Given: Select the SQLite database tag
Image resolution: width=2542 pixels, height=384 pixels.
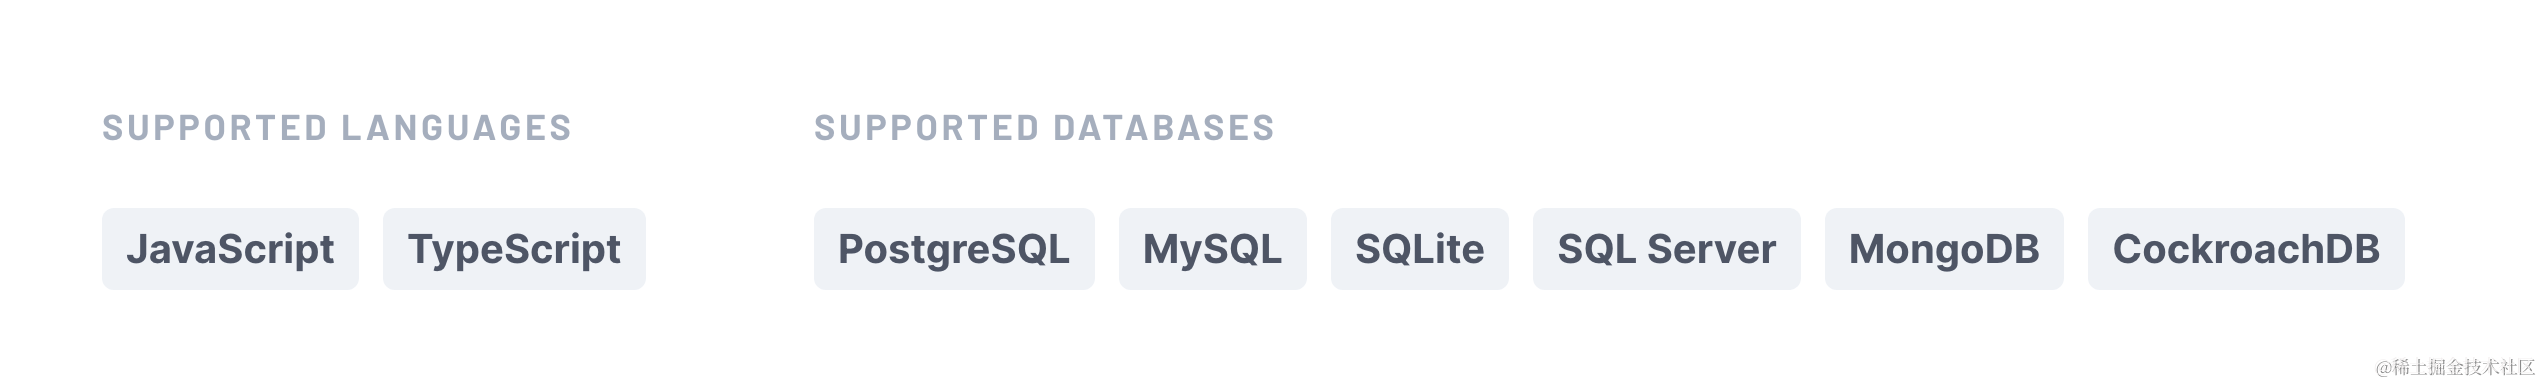Looking at the screenshot, I should (x=1419, y=249).
